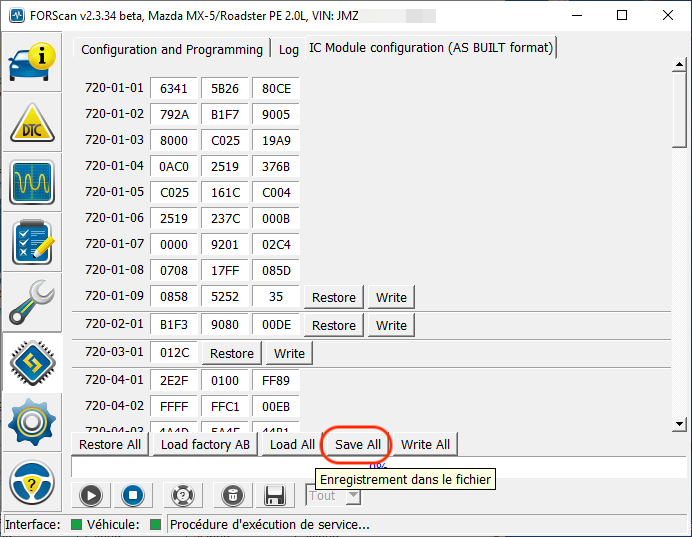This screenshot has height=537, width=692.
Task: Click Write in the 720-01-09 row
Action: click(391, 297)
